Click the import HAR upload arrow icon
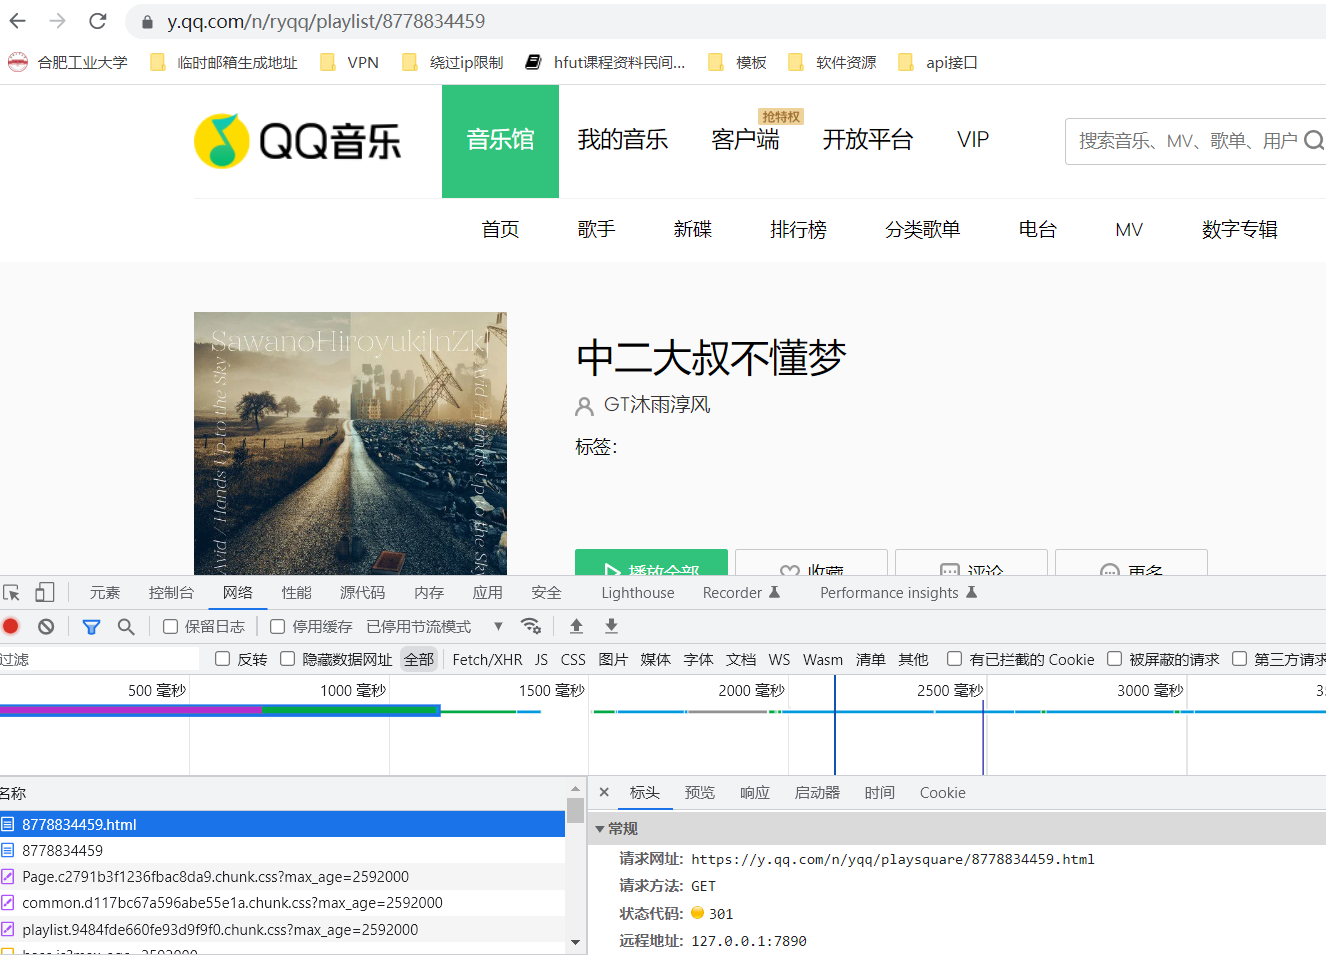 coord(576,626)
